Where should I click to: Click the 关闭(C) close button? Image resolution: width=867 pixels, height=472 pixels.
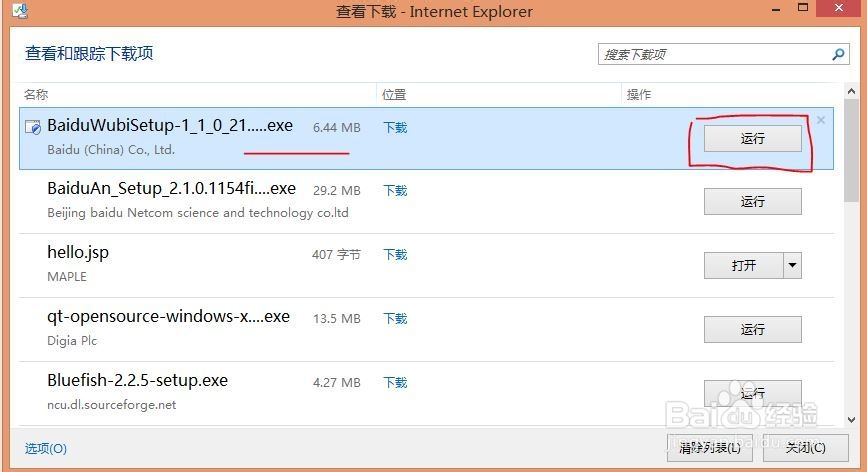tap(806, 448)
